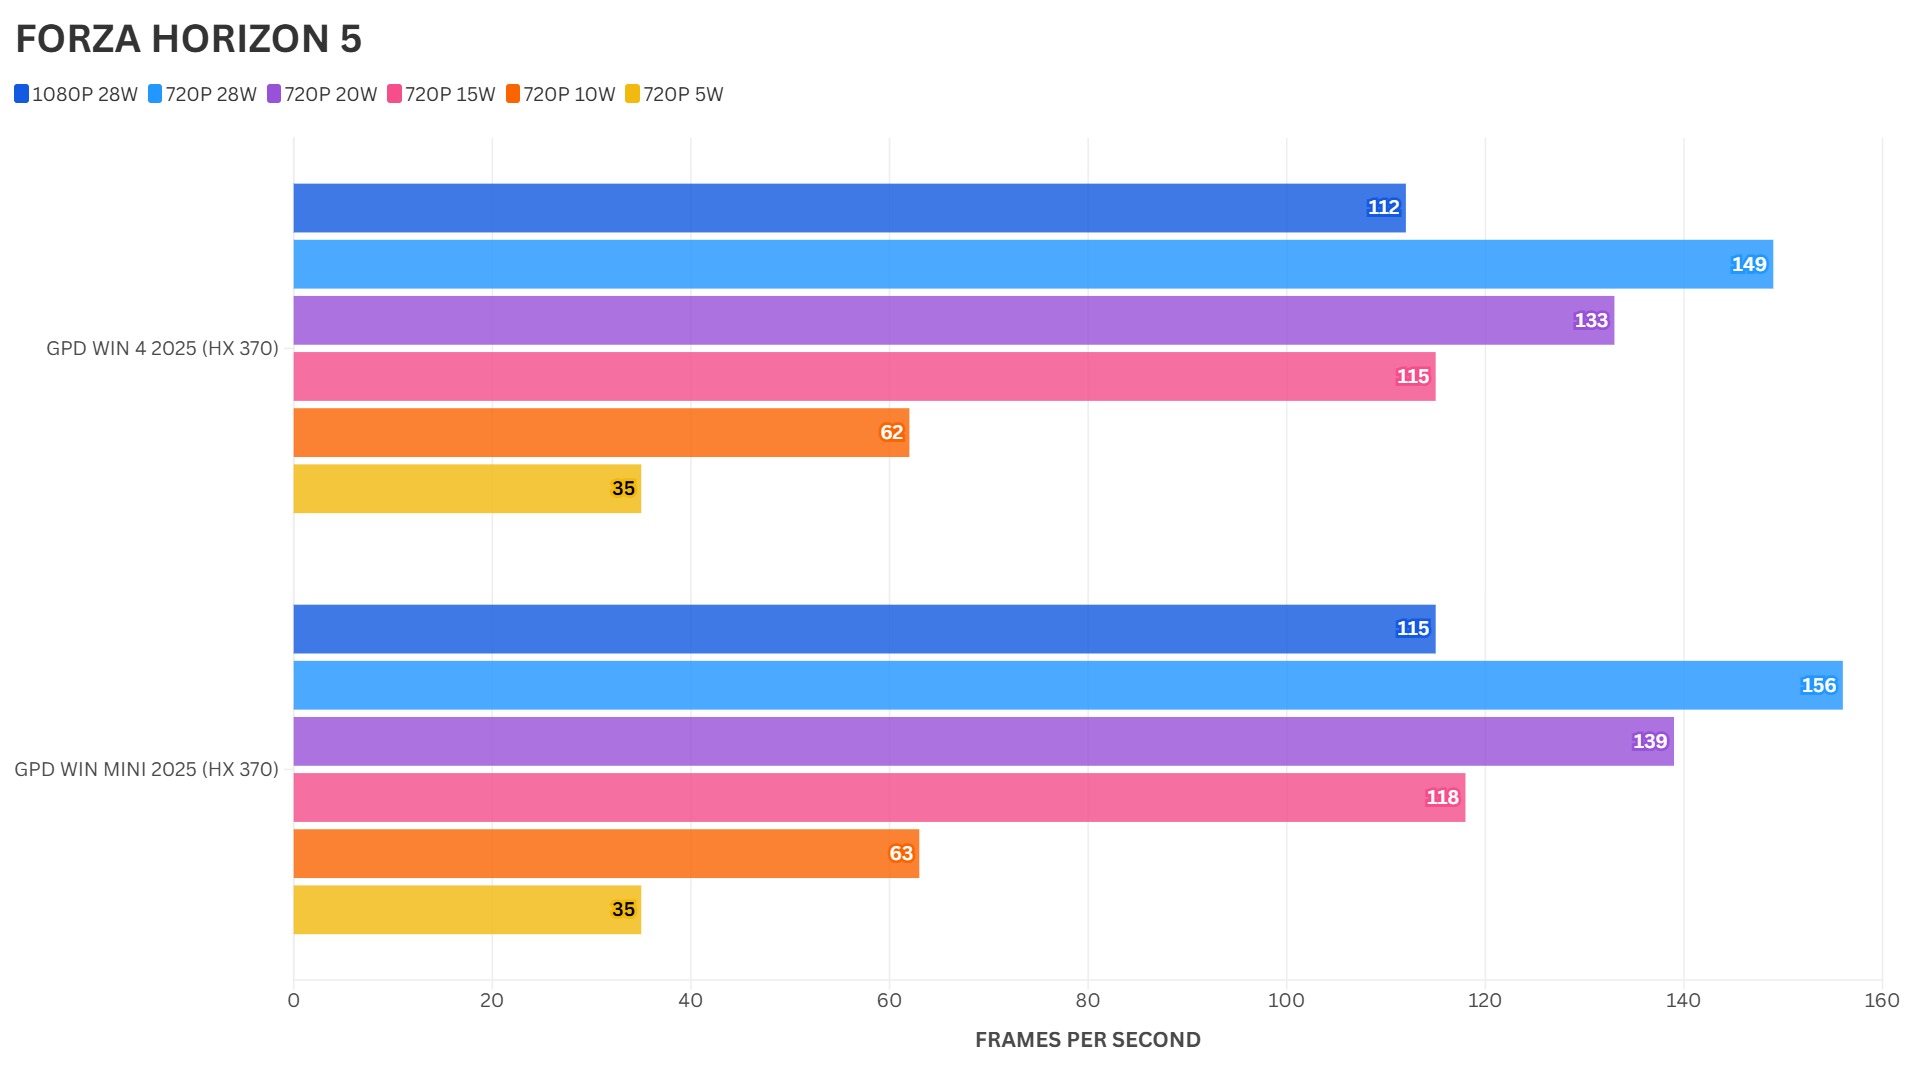The image size is (1920, 1080).
Task: Click the 156 value light blue bar
Action: click(x=1067, y=685)
